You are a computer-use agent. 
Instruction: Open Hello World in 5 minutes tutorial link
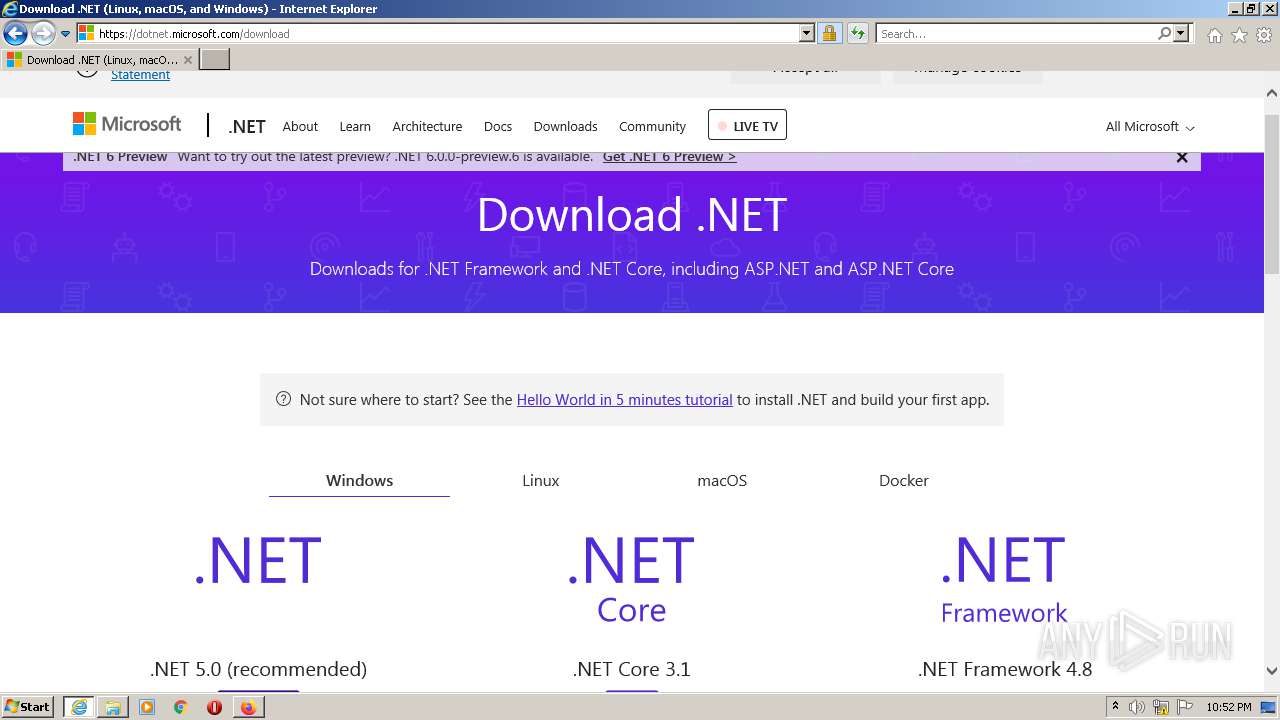624,400
